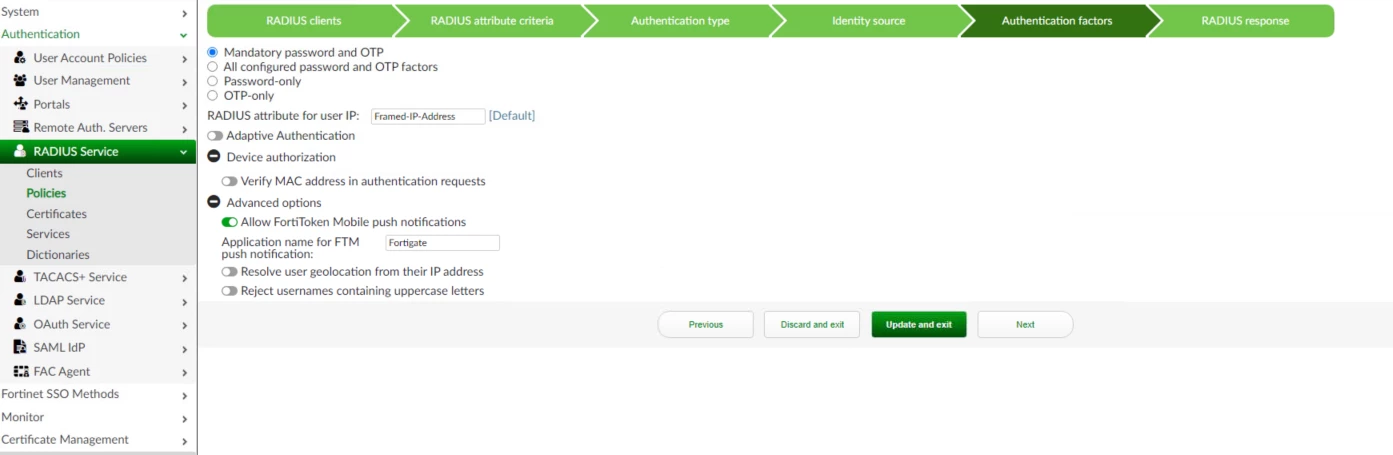The image size is (1393, 455).
Task: Expand the TACACS+ Service chevron
Action: pos(185,278)
